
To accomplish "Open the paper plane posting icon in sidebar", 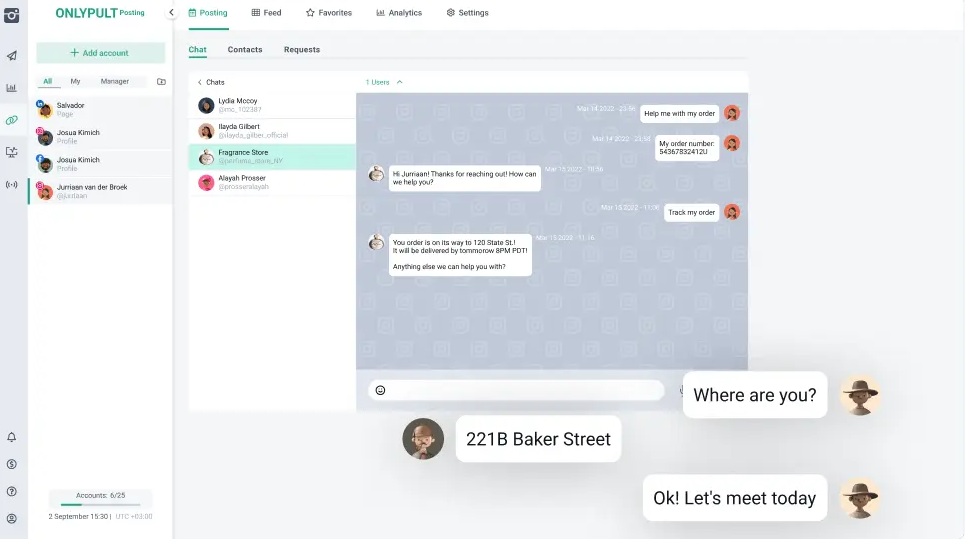I will click(12, 56).
